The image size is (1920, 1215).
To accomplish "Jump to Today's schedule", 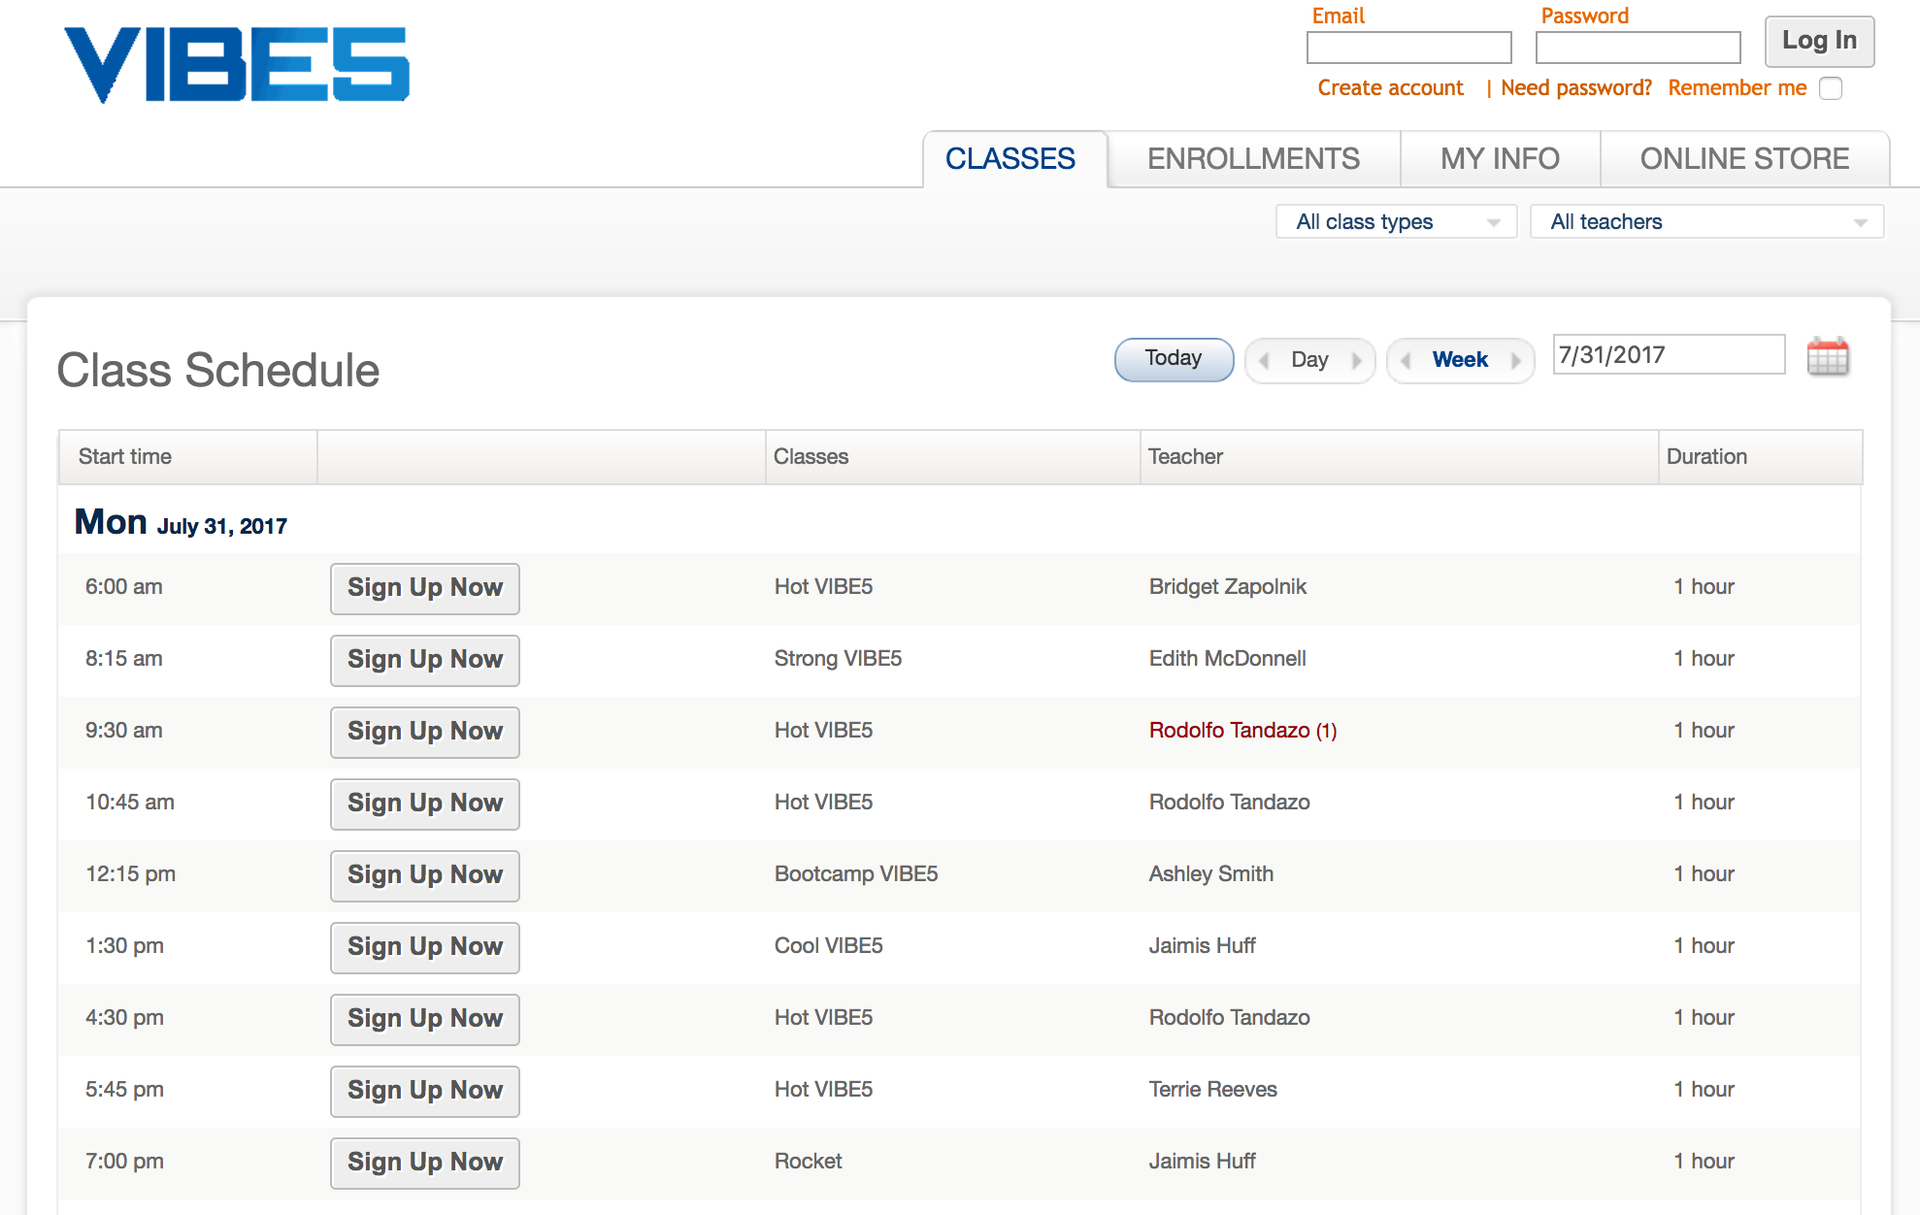I will [1173, 359].
